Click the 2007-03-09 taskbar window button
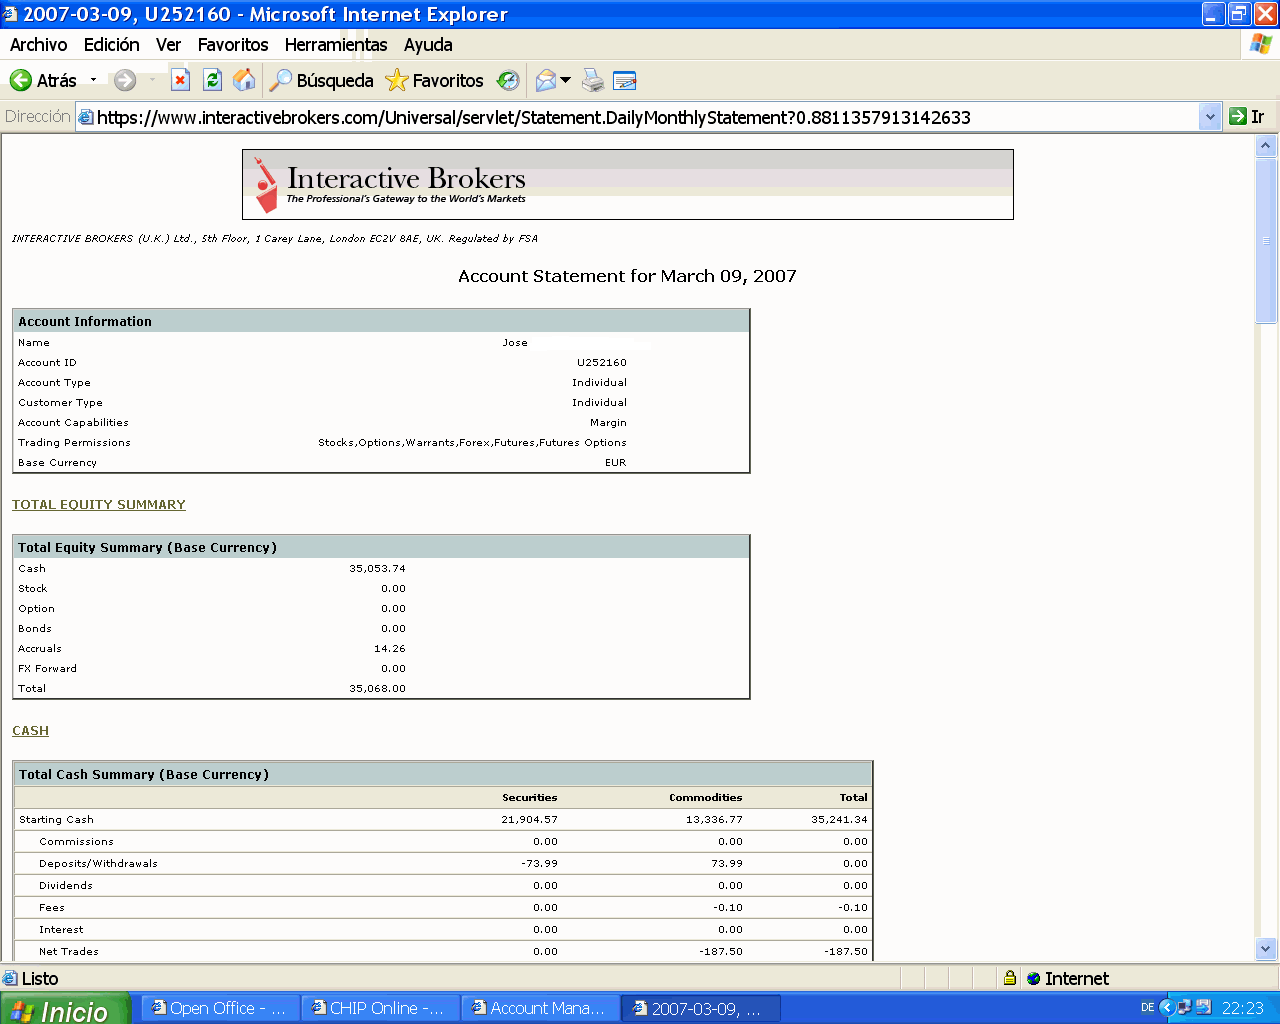 point(700,1009)
